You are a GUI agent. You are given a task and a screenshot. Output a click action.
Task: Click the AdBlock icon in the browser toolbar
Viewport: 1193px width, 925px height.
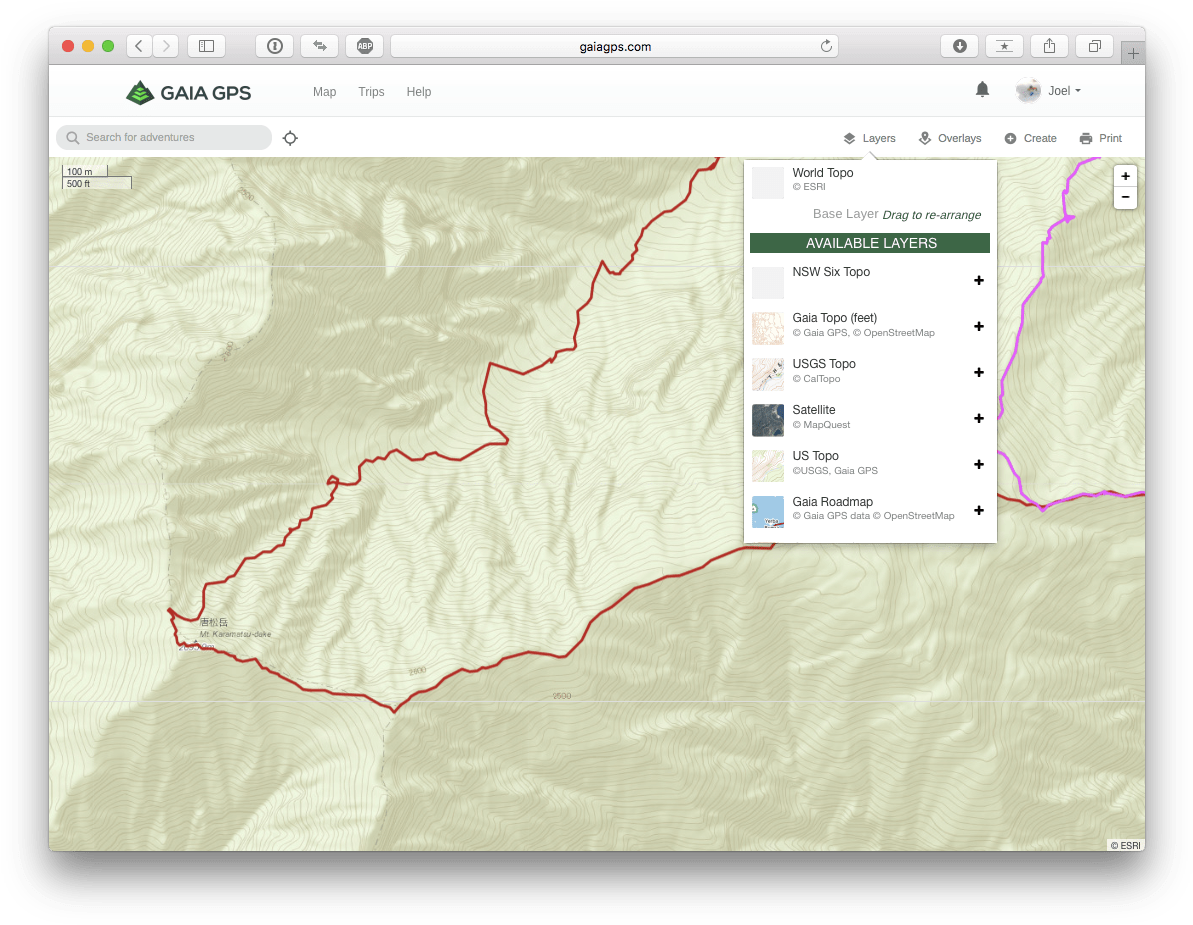[364, 45]
